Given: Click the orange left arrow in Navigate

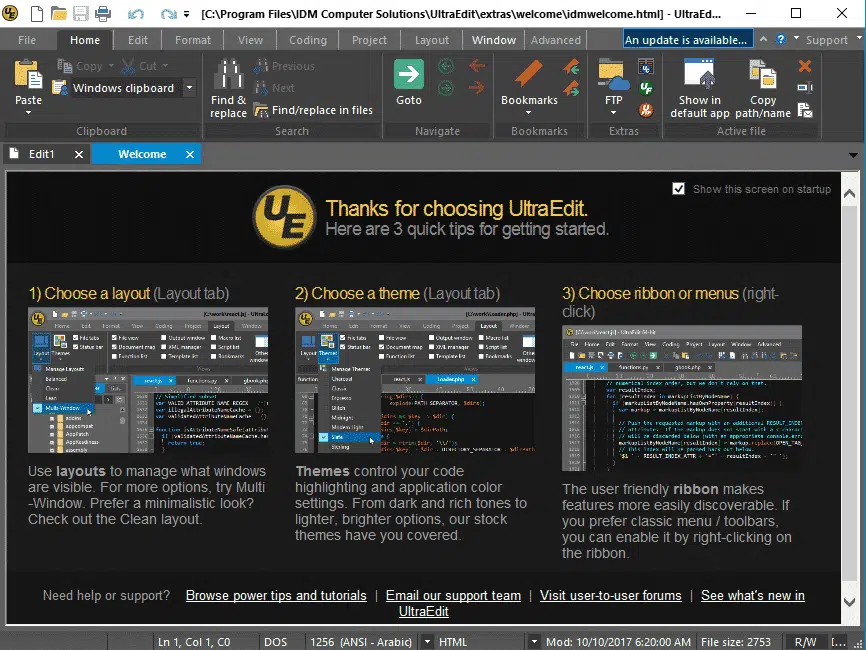Looking at the screenshot, I should pos(477,66).
